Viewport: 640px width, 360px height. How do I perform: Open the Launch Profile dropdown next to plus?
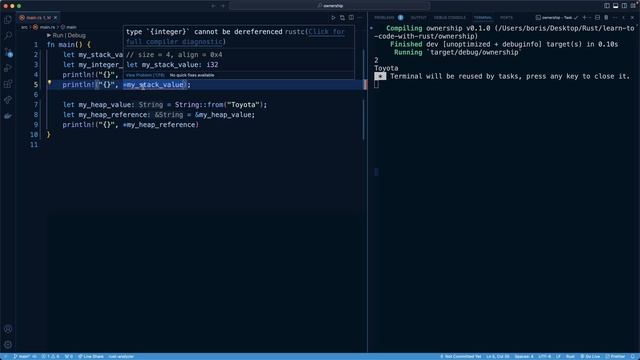[589, 18]
